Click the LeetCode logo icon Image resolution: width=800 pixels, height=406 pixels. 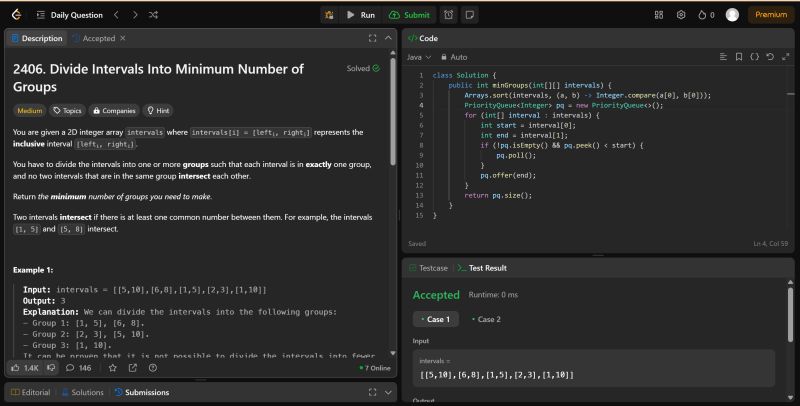(x=16, y=15)
